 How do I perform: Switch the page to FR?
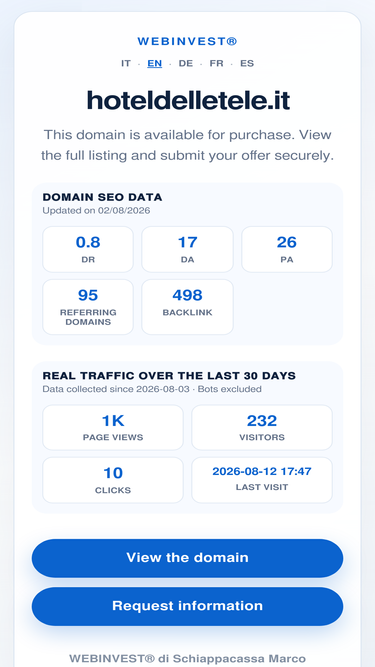point(216,63)
